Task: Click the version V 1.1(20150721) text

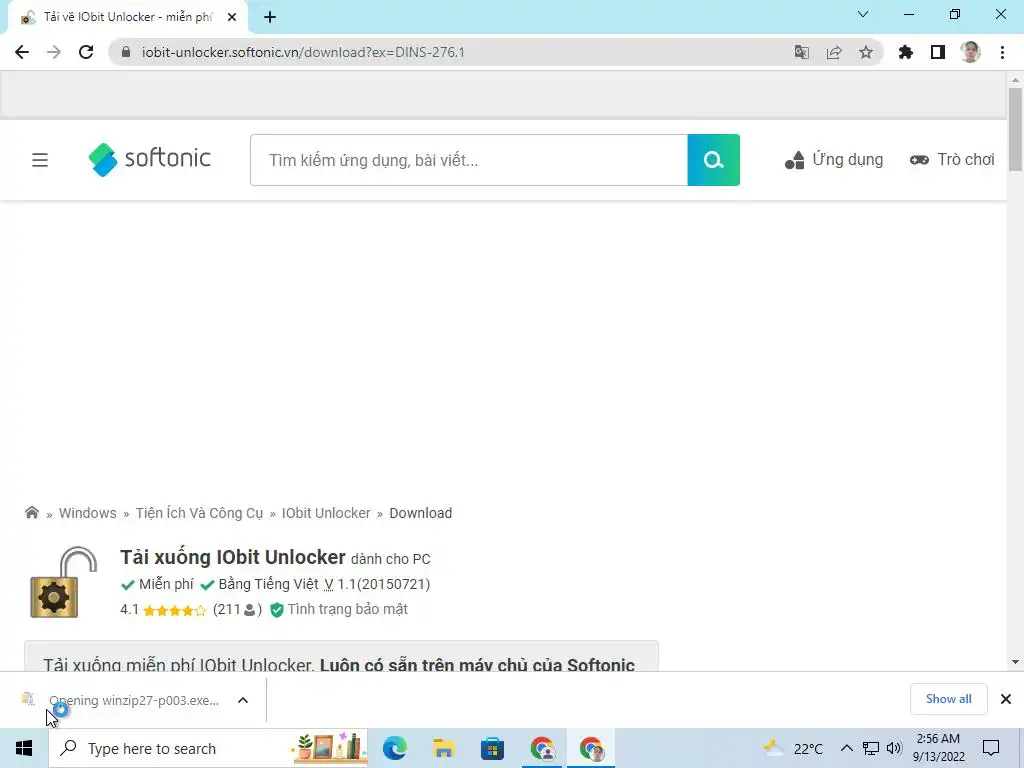Action: point(377,584)
